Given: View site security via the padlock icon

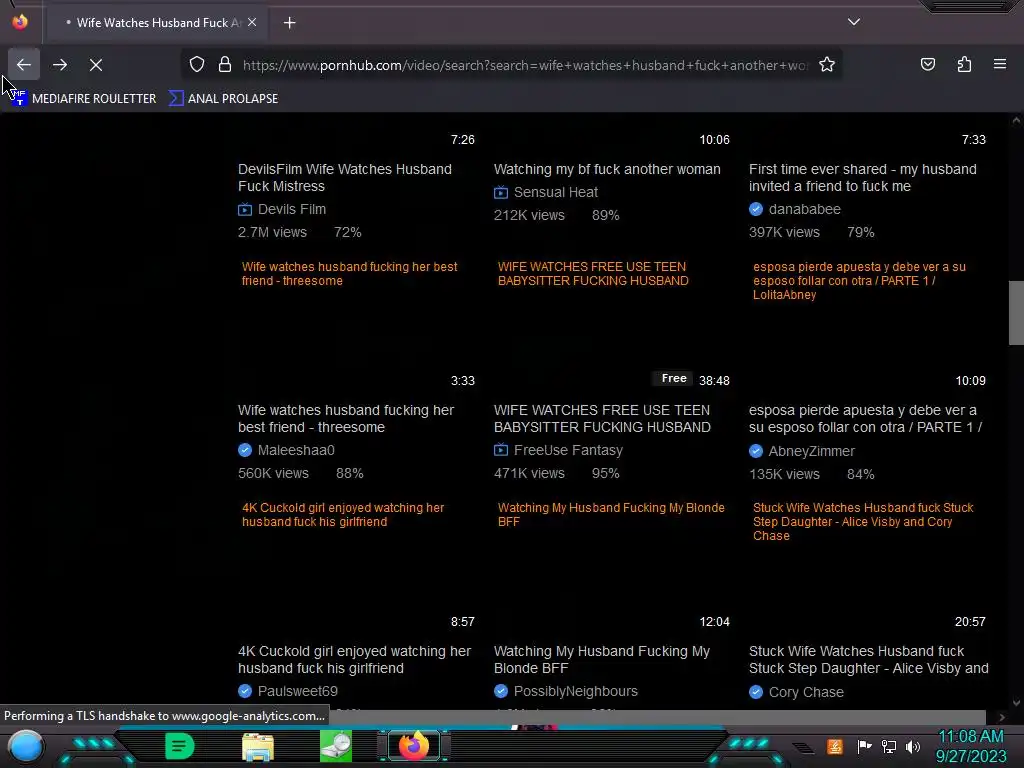Looking at the screenshot, I should pyautogui.click(x=225, y=65).
